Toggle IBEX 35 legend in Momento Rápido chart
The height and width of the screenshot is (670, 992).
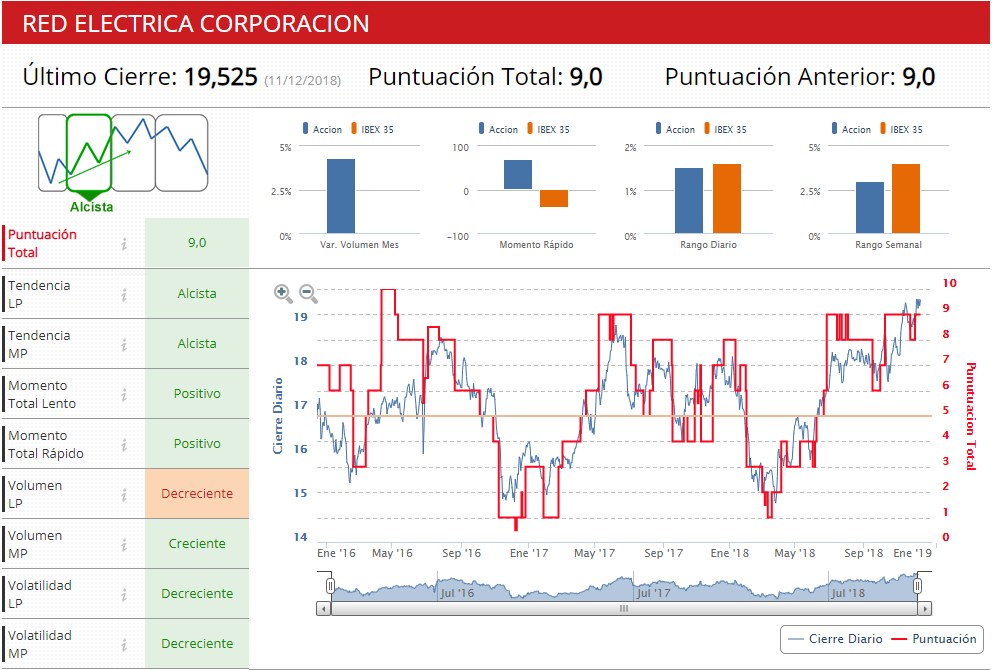(x=549, y=129)
